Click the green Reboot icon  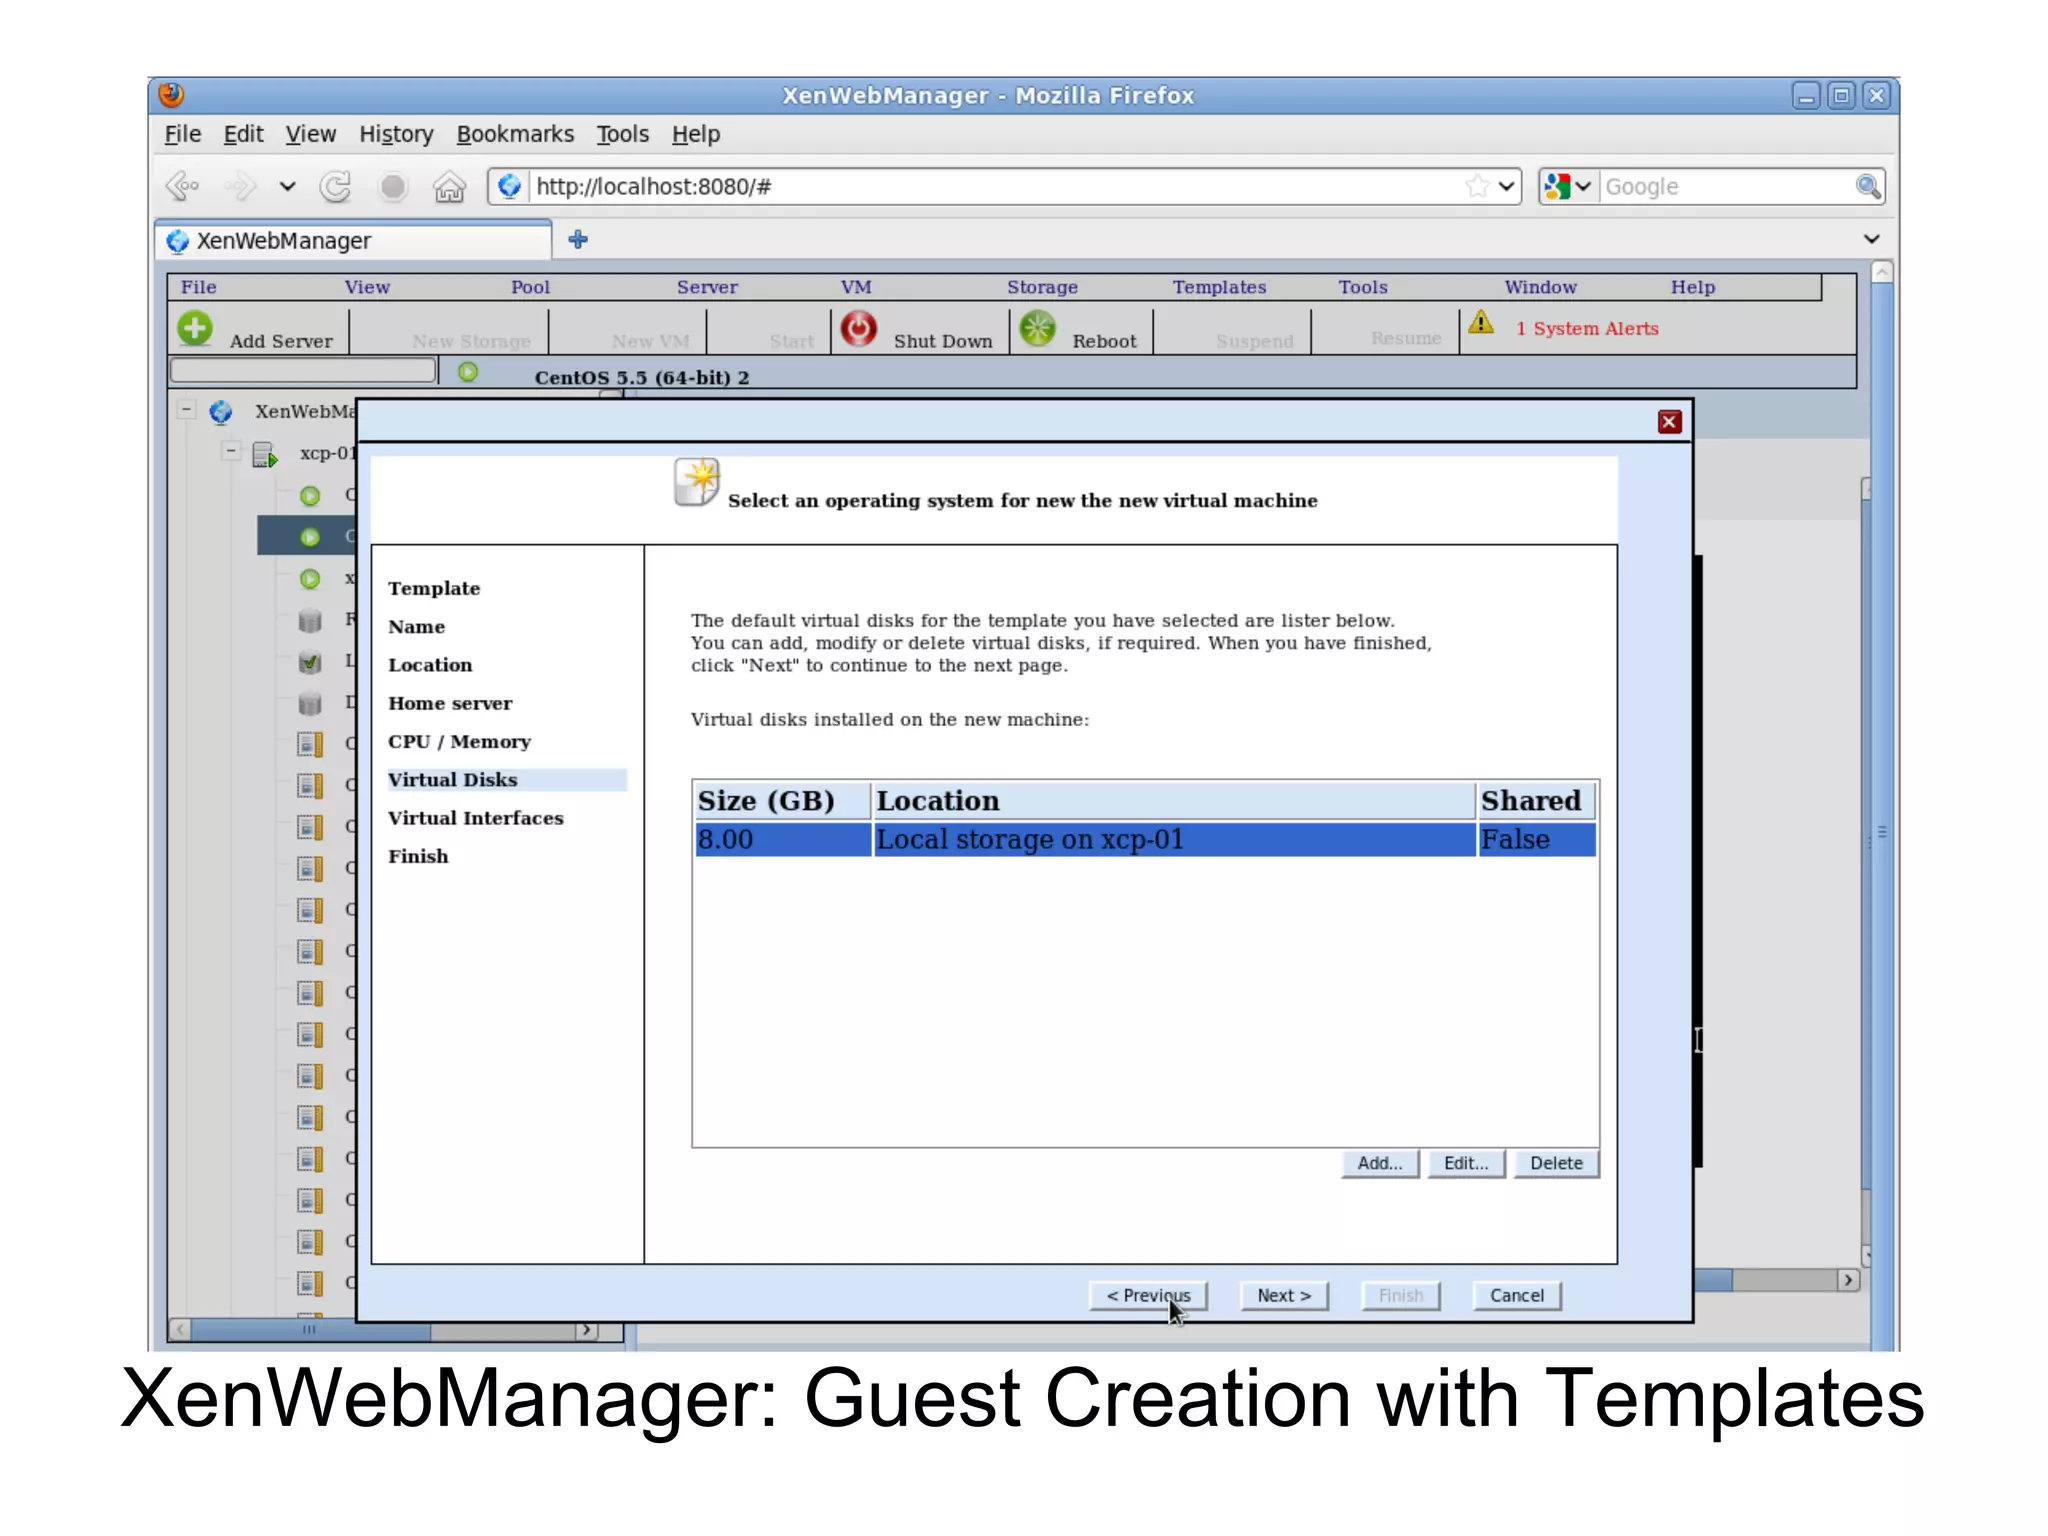[1038, 328]
